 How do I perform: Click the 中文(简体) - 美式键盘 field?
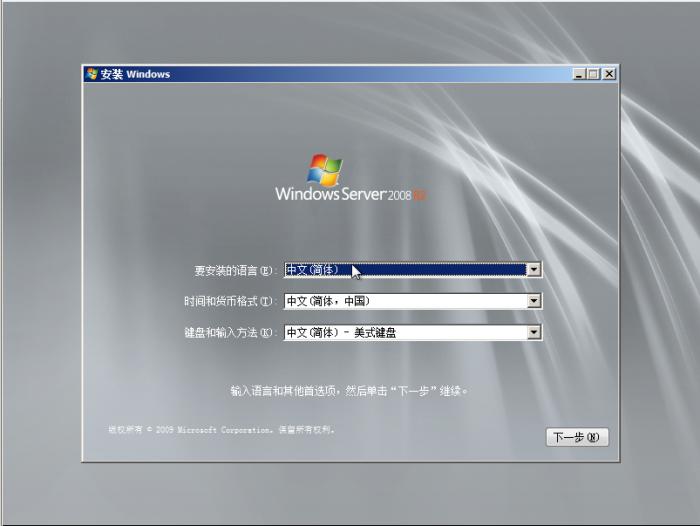[405, 333]
